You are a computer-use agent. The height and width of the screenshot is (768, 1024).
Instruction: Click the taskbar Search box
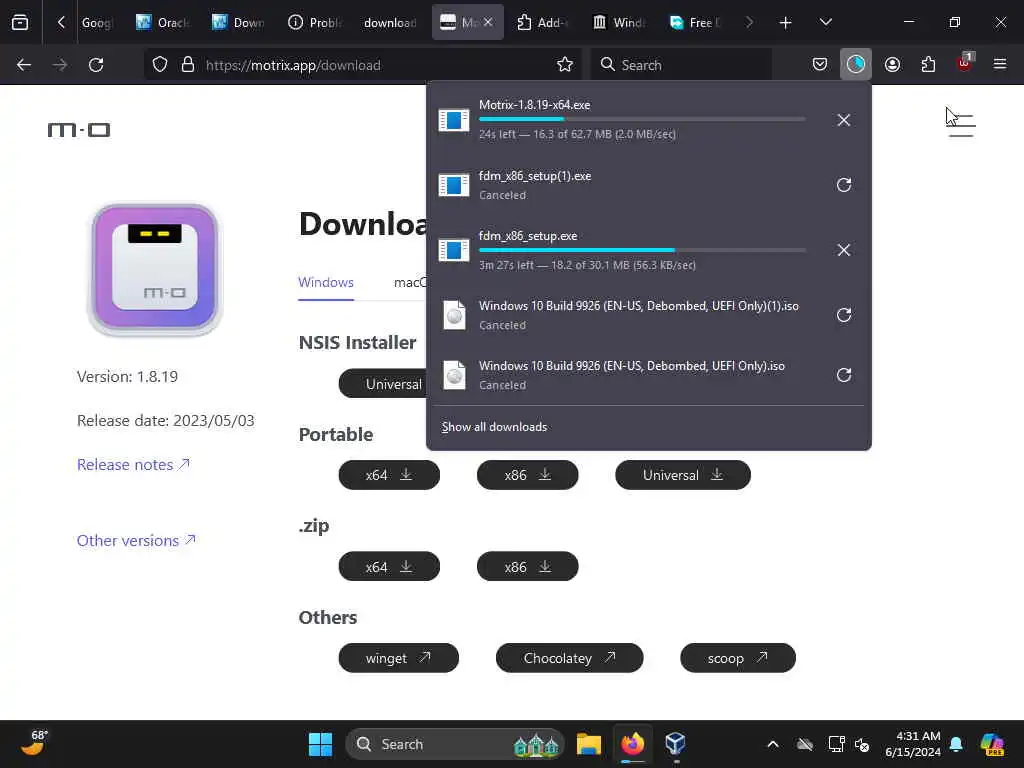[455, 744]
